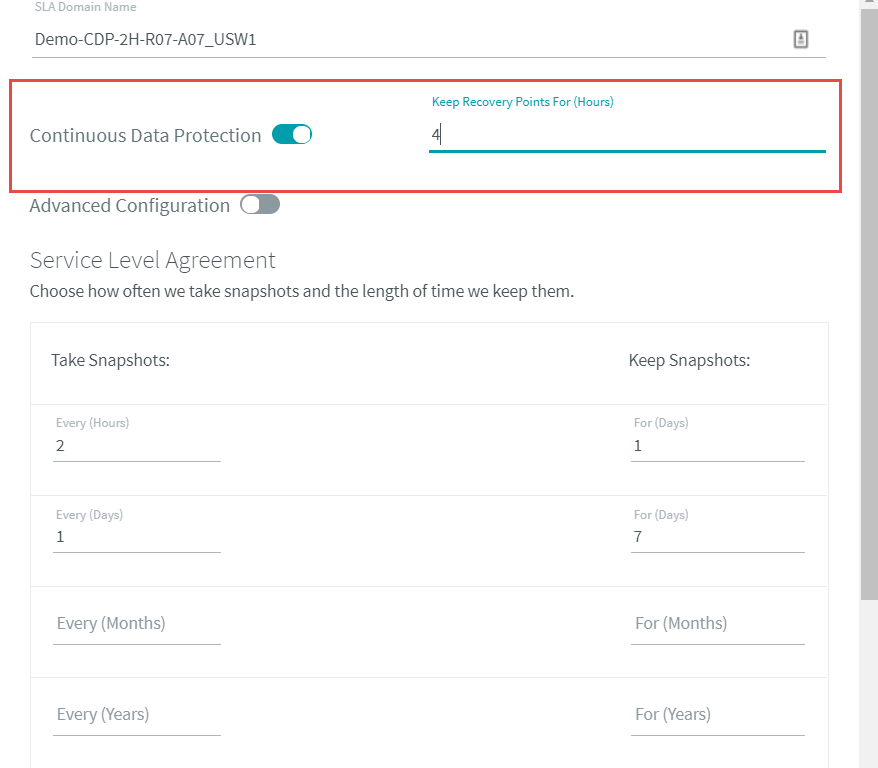Click the Every (Months) field
Image resolution: width=878 pixels, height=768 pixels.
(x=137, y=624)
